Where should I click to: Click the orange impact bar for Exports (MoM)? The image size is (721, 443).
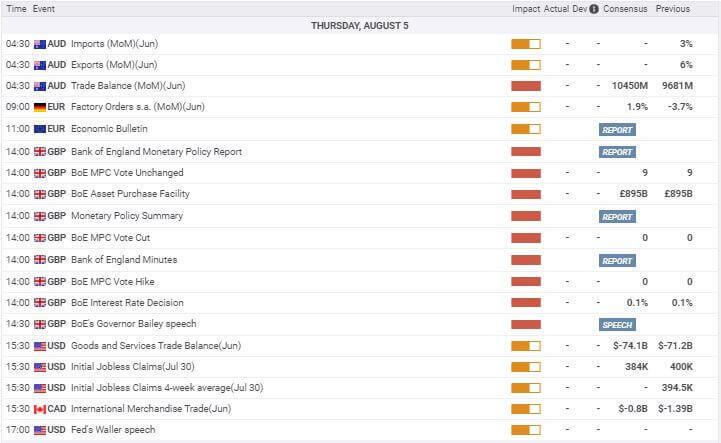pos(525,65)
